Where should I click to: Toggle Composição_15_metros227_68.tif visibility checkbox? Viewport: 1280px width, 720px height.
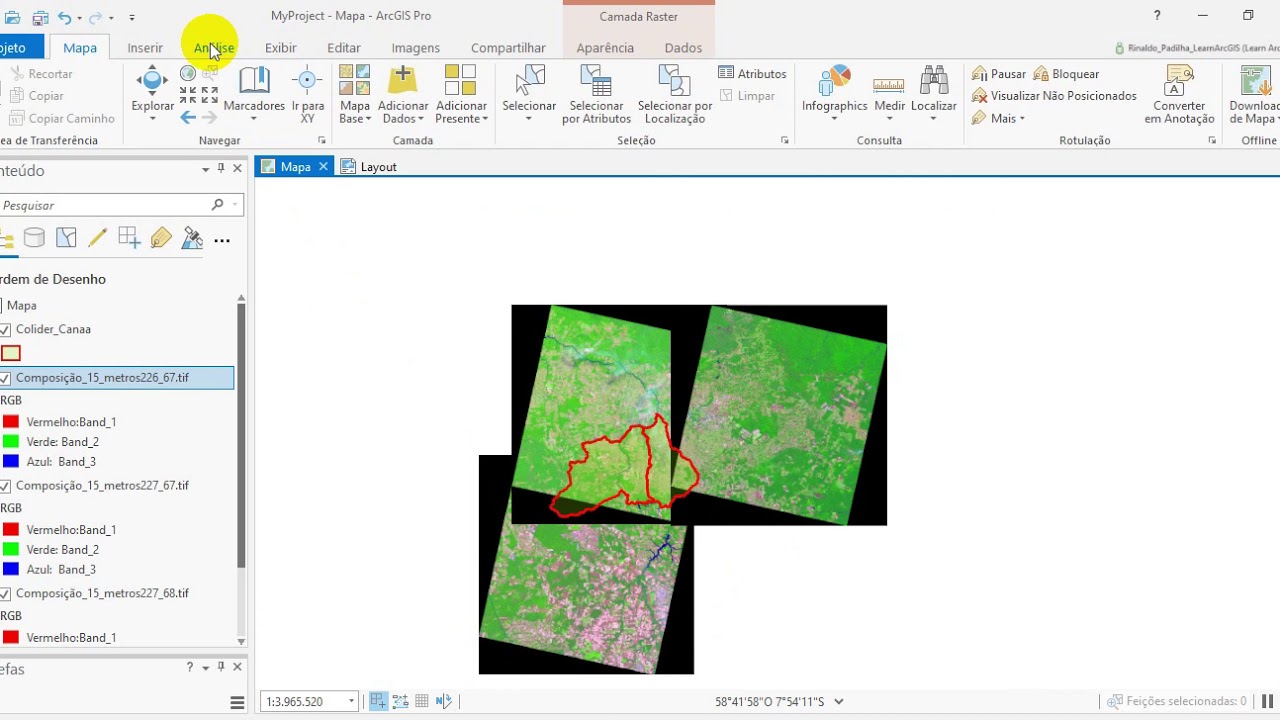coord(5,594)
